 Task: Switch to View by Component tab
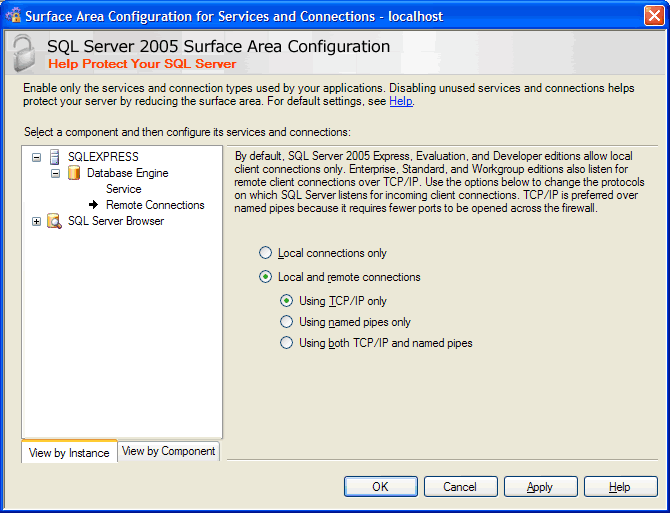[x=168, y=451]
